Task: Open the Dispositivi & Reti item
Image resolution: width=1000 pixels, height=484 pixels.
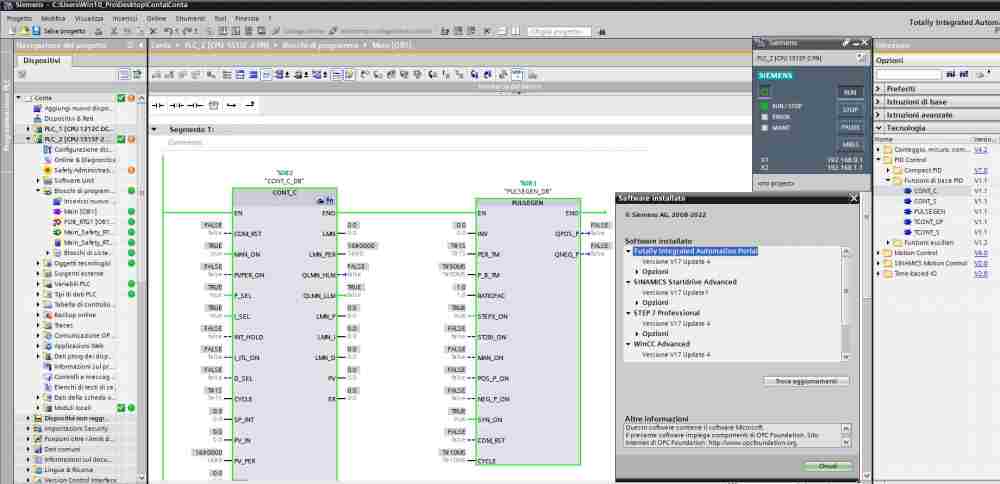Action: coord(67,118)
